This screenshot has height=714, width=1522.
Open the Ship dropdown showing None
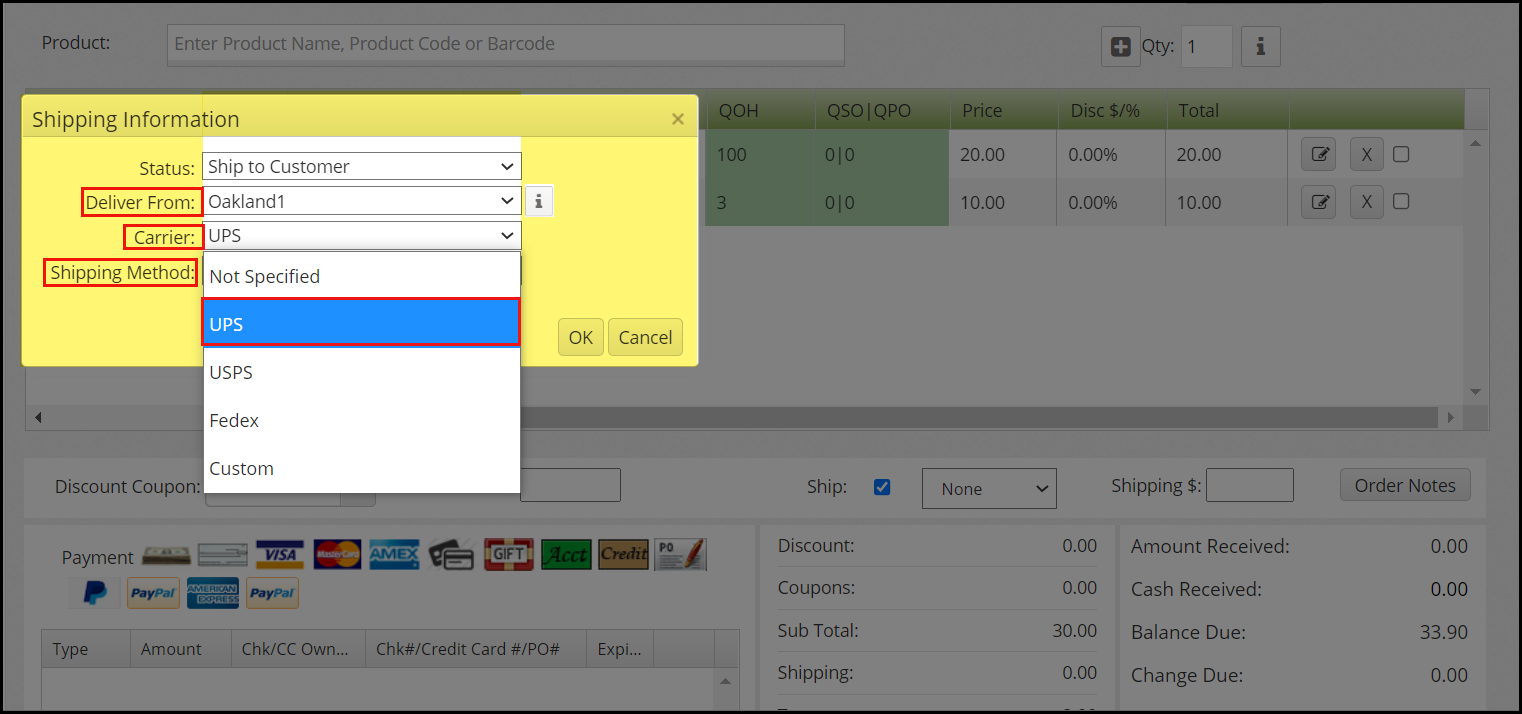tap(989, 488)
